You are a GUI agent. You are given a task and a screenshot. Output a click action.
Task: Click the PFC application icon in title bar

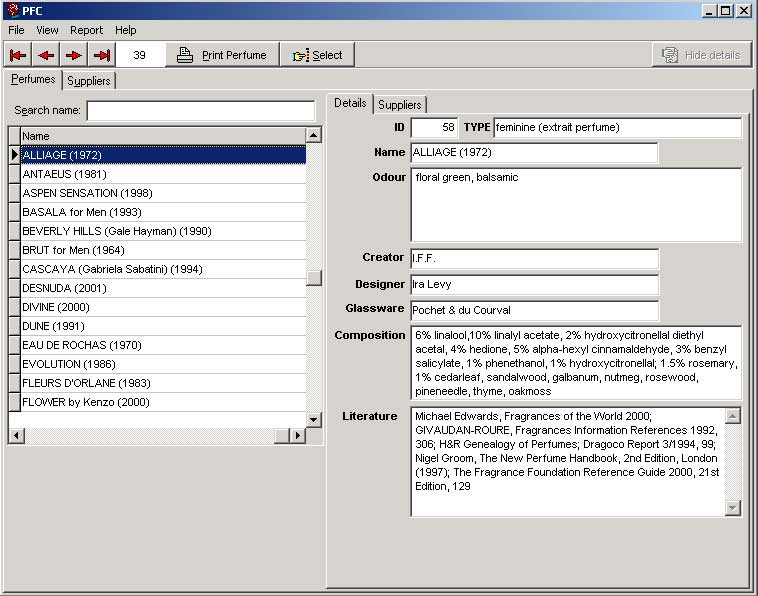[13, 10]
